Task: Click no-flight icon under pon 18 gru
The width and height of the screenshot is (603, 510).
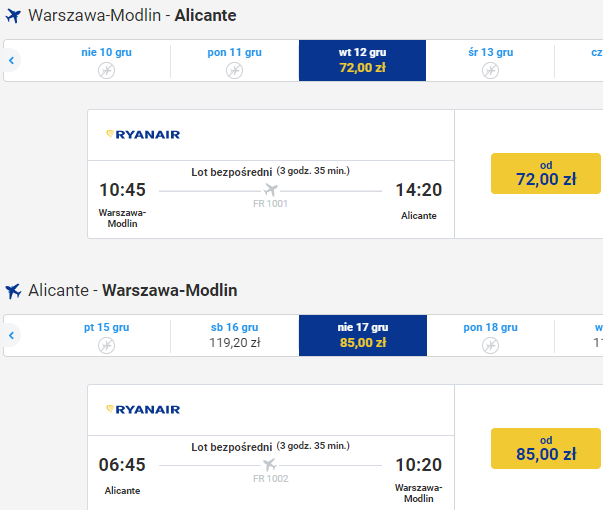Action: pos(490,345)
